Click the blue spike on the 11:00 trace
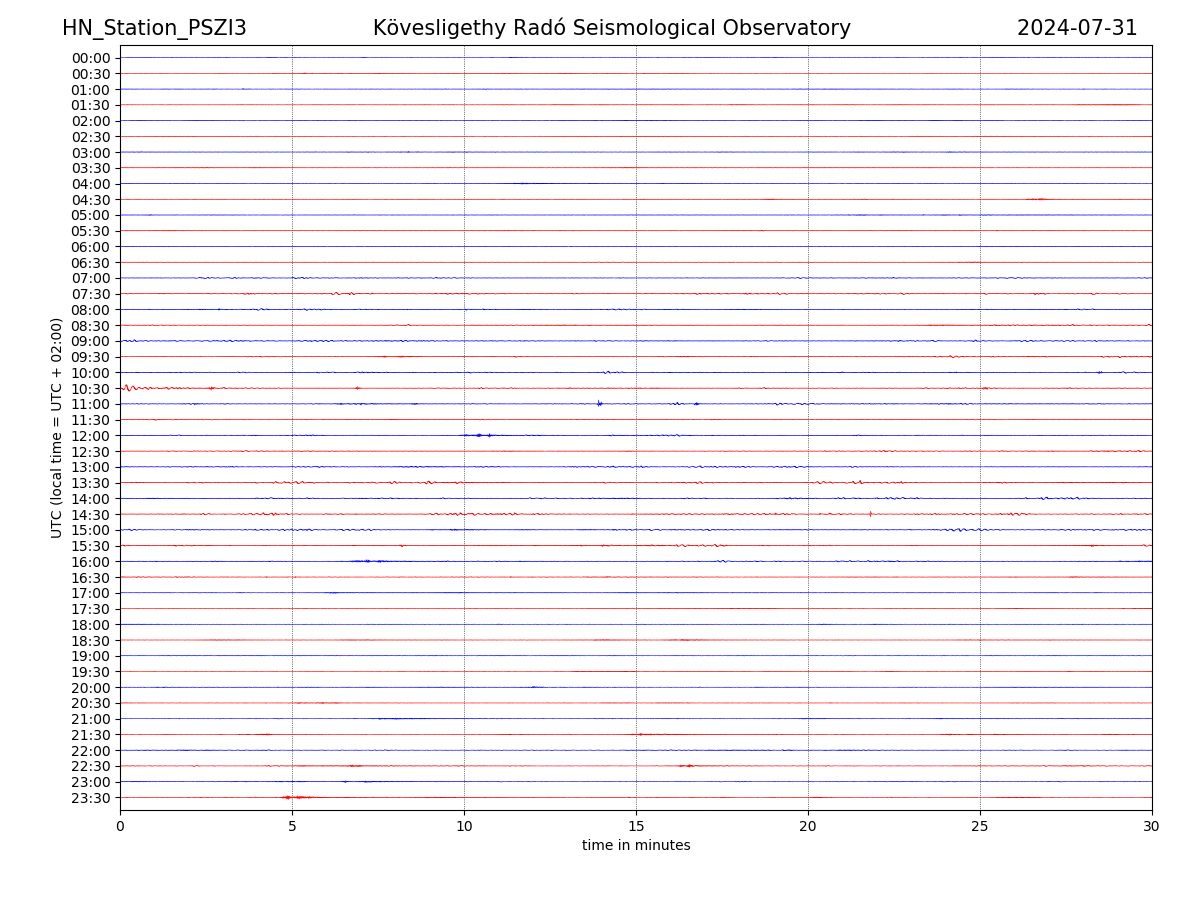Image resolution: width=1200 pixels, height=900 pixels. pos(599,403)
